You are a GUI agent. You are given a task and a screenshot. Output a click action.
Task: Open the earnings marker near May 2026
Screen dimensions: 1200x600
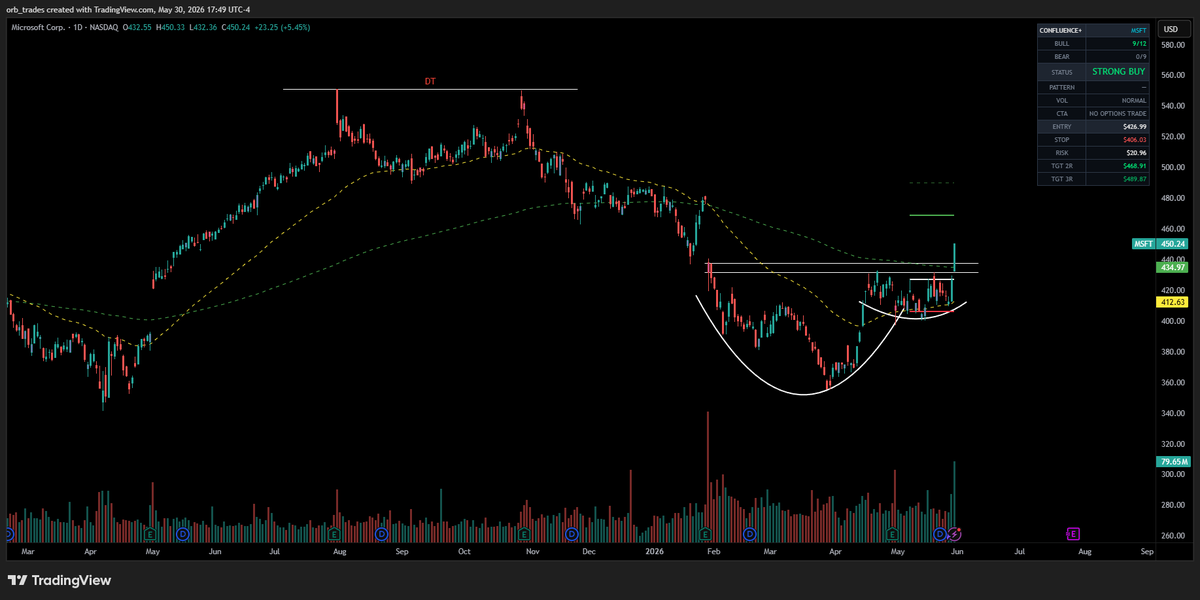tap(892, 533)
